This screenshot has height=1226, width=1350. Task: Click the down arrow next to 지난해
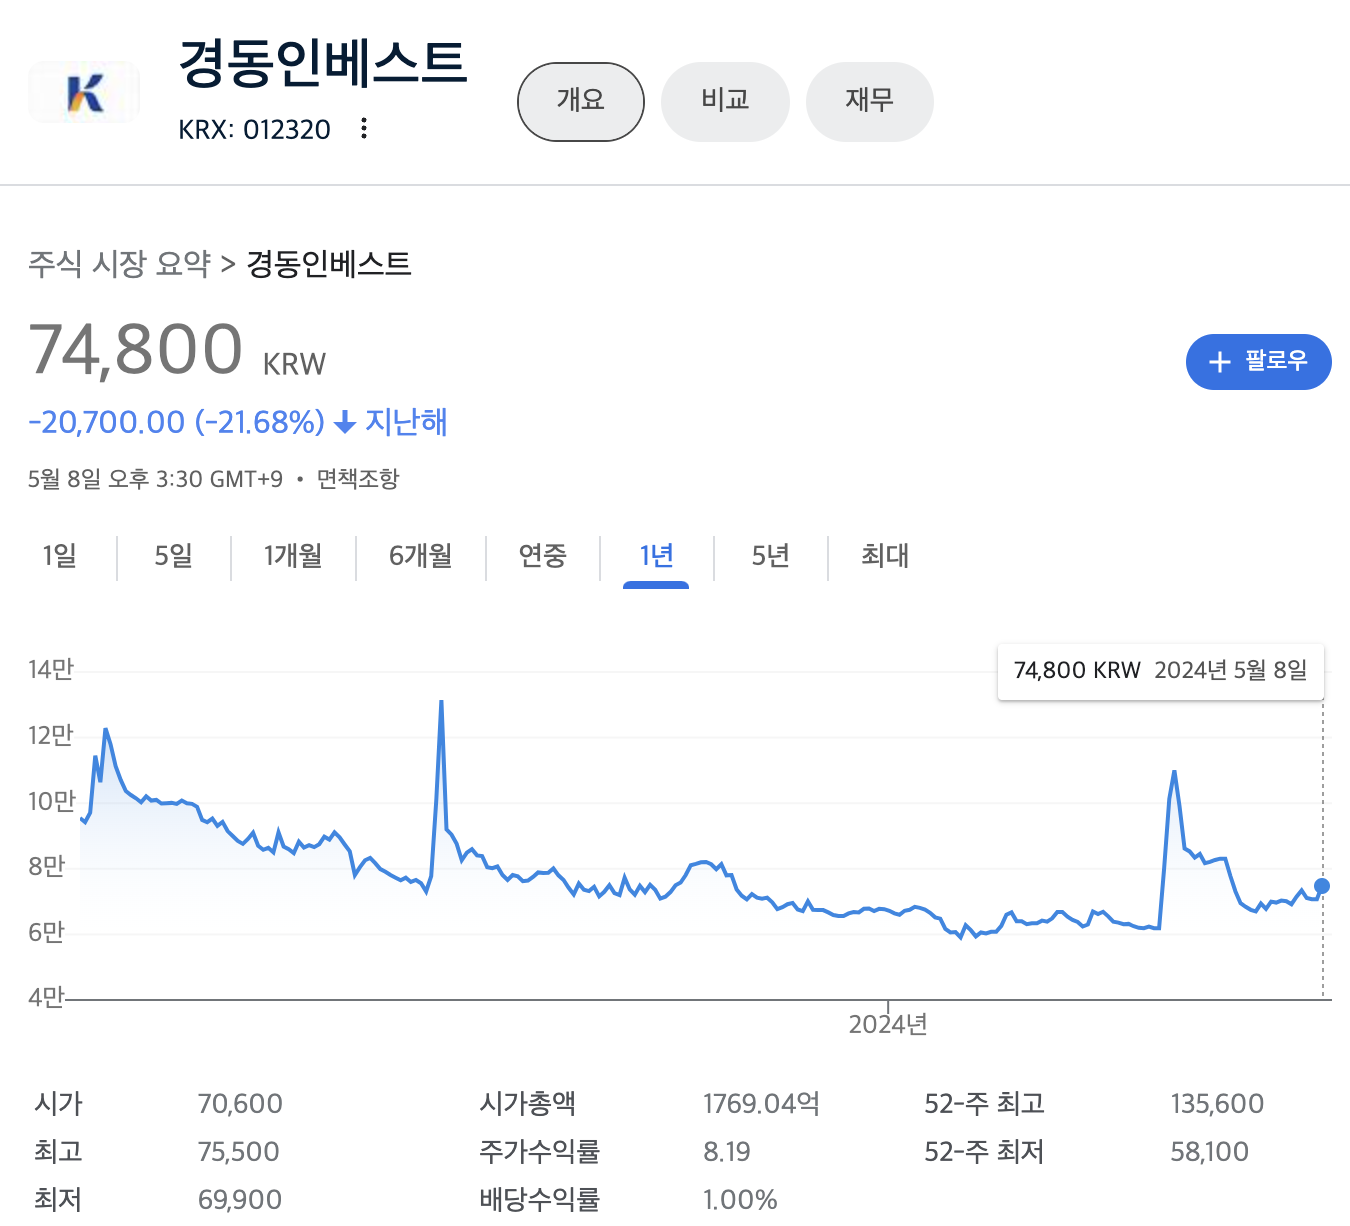(345, 423)
